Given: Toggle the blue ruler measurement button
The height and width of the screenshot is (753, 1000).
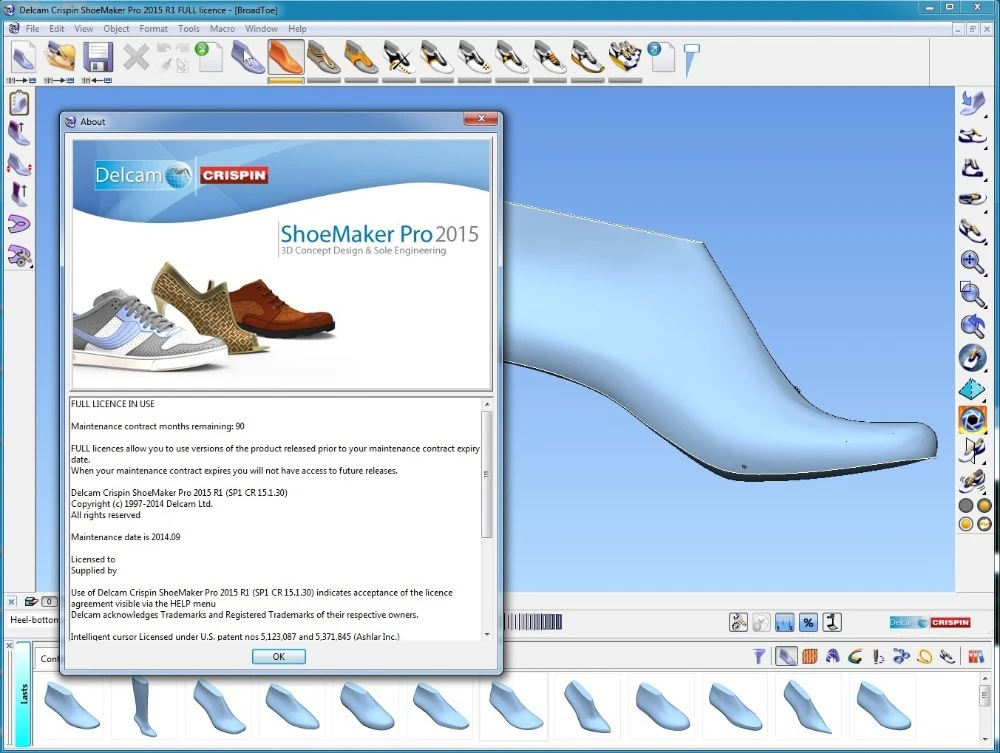Looking at the screenshot, I should (784, 622).
